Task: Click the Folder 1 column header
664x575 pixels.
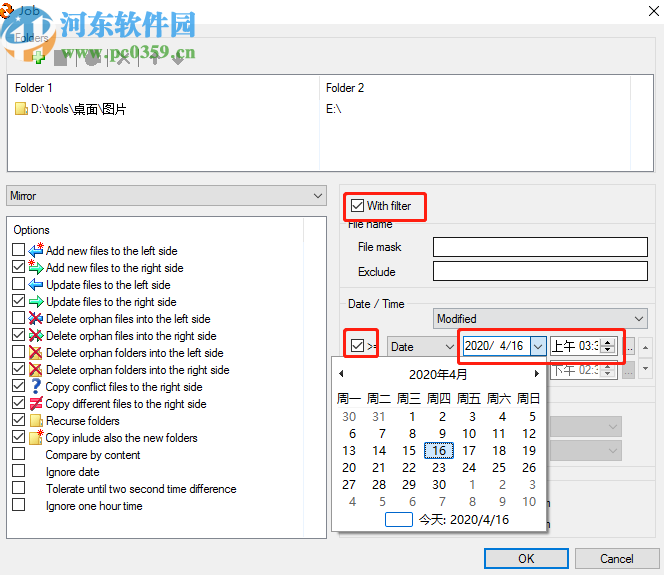Action: pyautogui.click(x=34, y=88)
